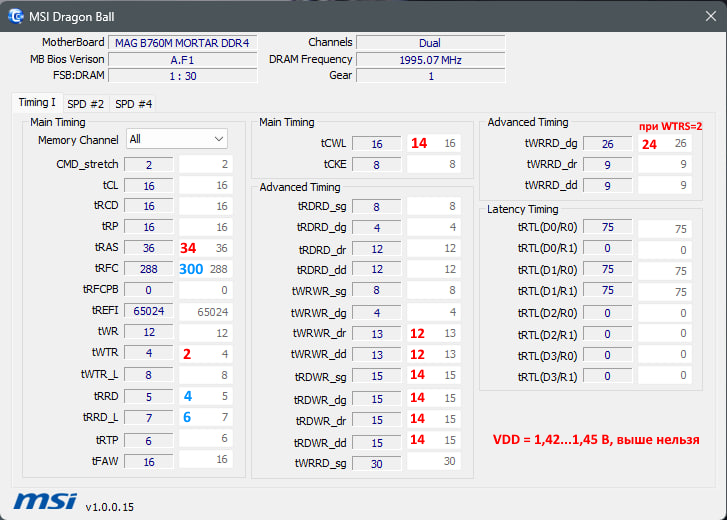Select the tRCD value box
727x520 pixels.
[148, 206]
